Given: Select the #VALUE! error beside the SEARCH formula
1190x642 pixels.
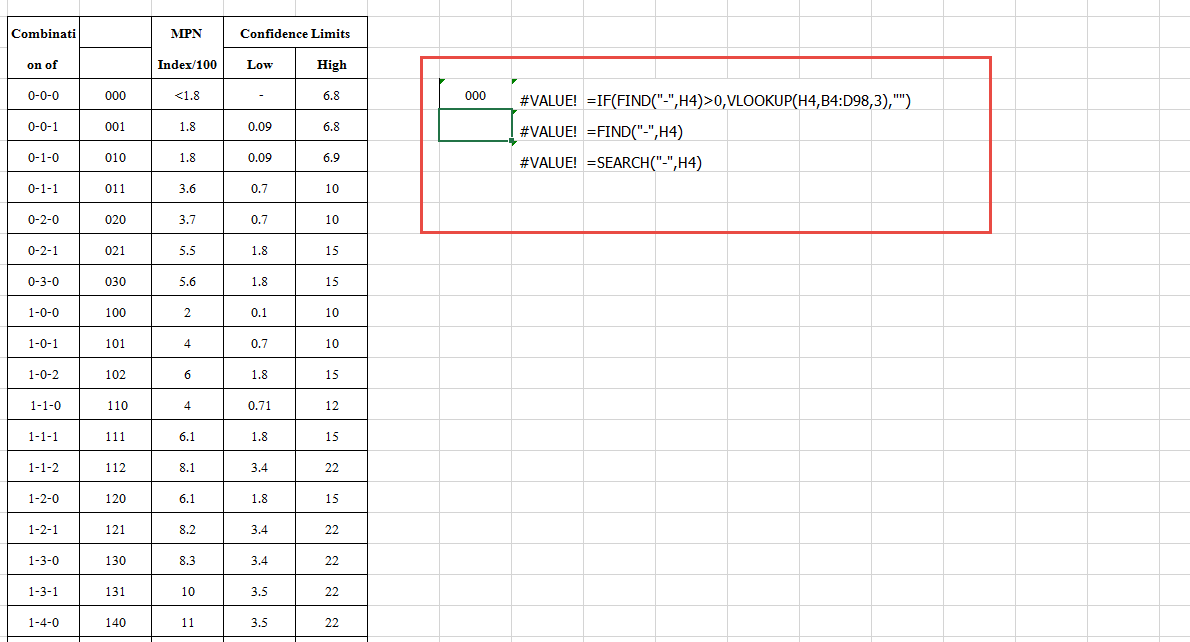Looking at the screenshot, I should point(548,163).
